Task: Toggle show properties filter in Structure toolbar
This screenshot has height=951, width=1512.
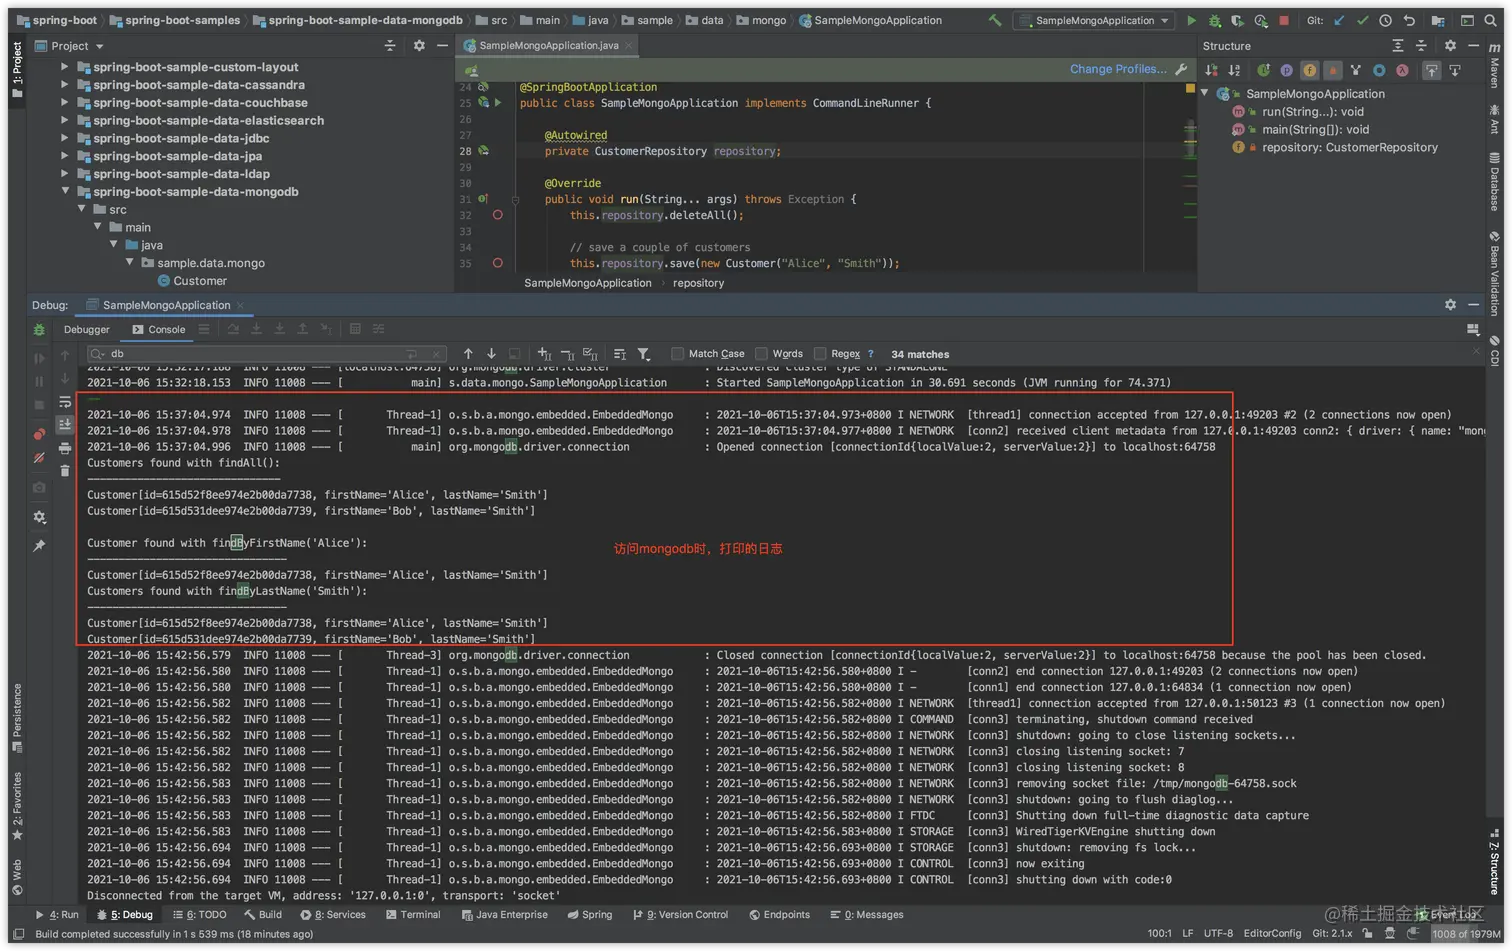Action: click(1286, 70)
